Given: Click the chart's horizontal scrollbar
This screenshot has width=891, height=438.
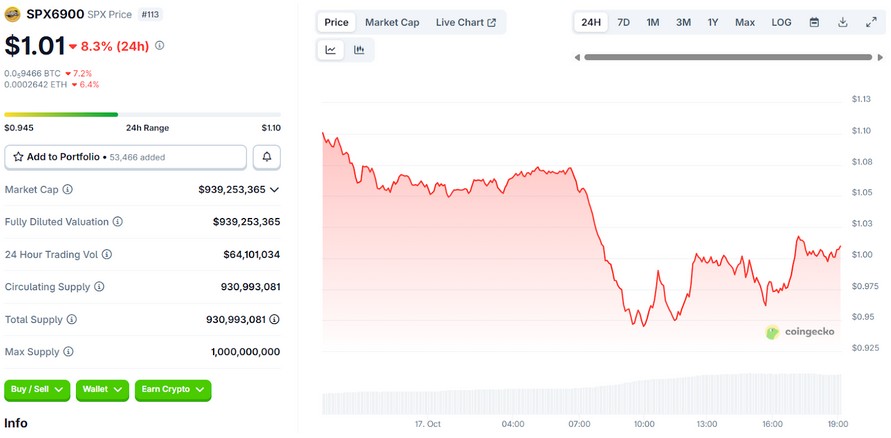Looking at the screenshot, I should click(x=726, y=57).
